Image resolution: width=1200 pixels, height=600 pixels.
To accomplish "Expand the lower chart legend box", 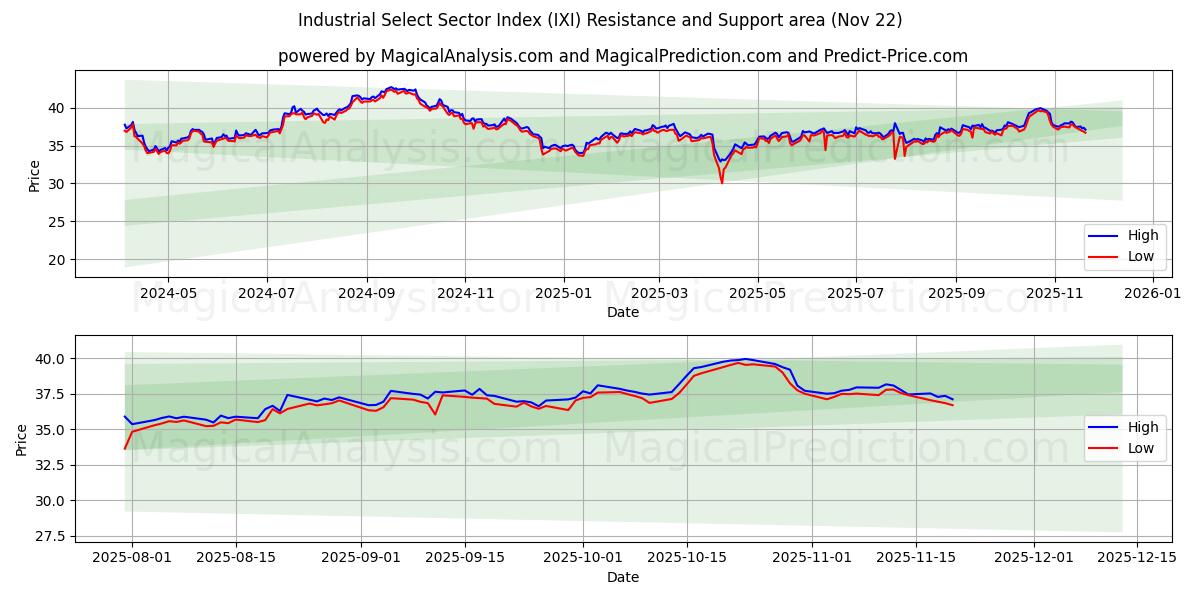I will (x=1125, y=437).
